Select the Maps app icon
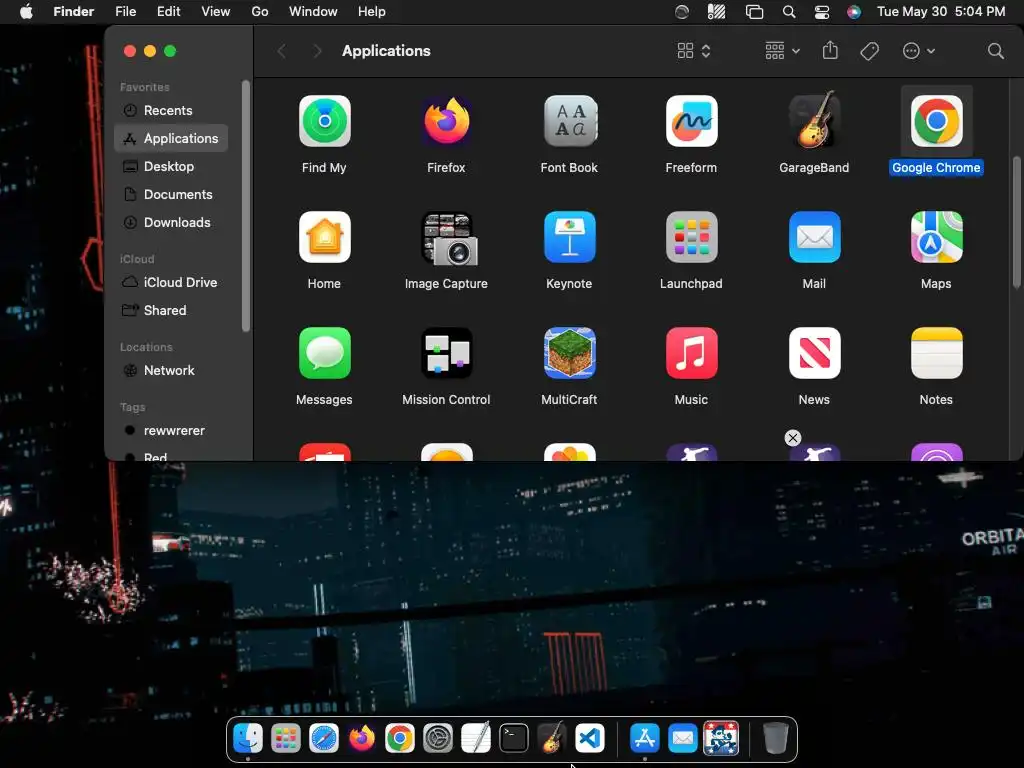This screenshot has height=768, width=1024. click(x=936, y=237)
